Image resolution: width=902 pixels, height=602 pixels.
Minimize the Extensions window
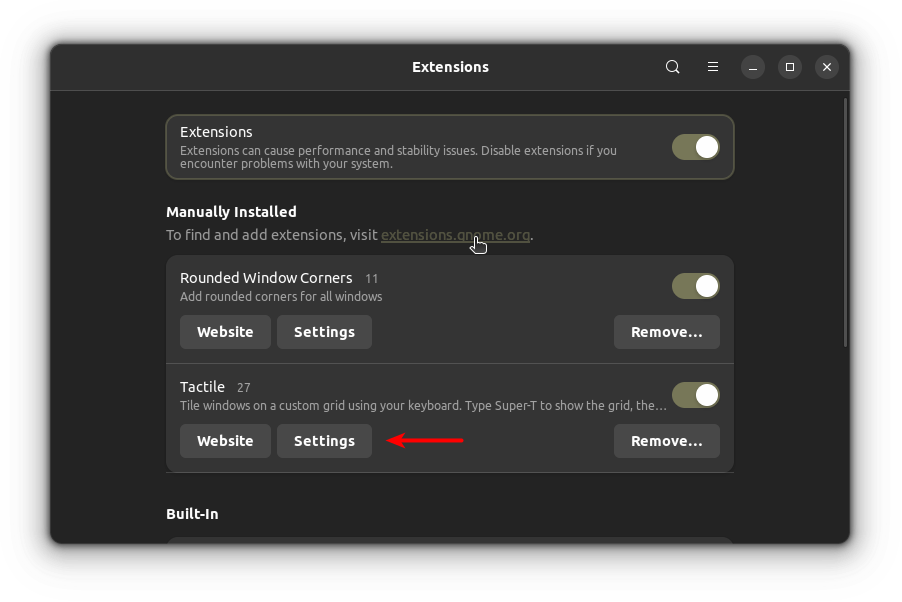[752, 67]
